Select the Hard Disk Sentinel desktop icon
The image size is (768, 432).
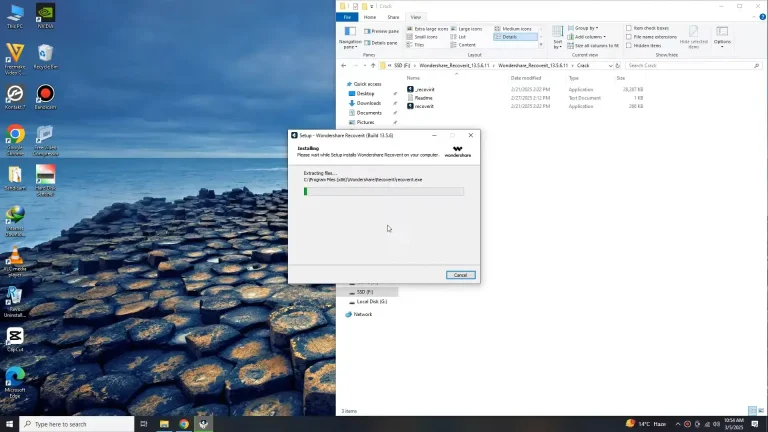click(x=45, y=181)
